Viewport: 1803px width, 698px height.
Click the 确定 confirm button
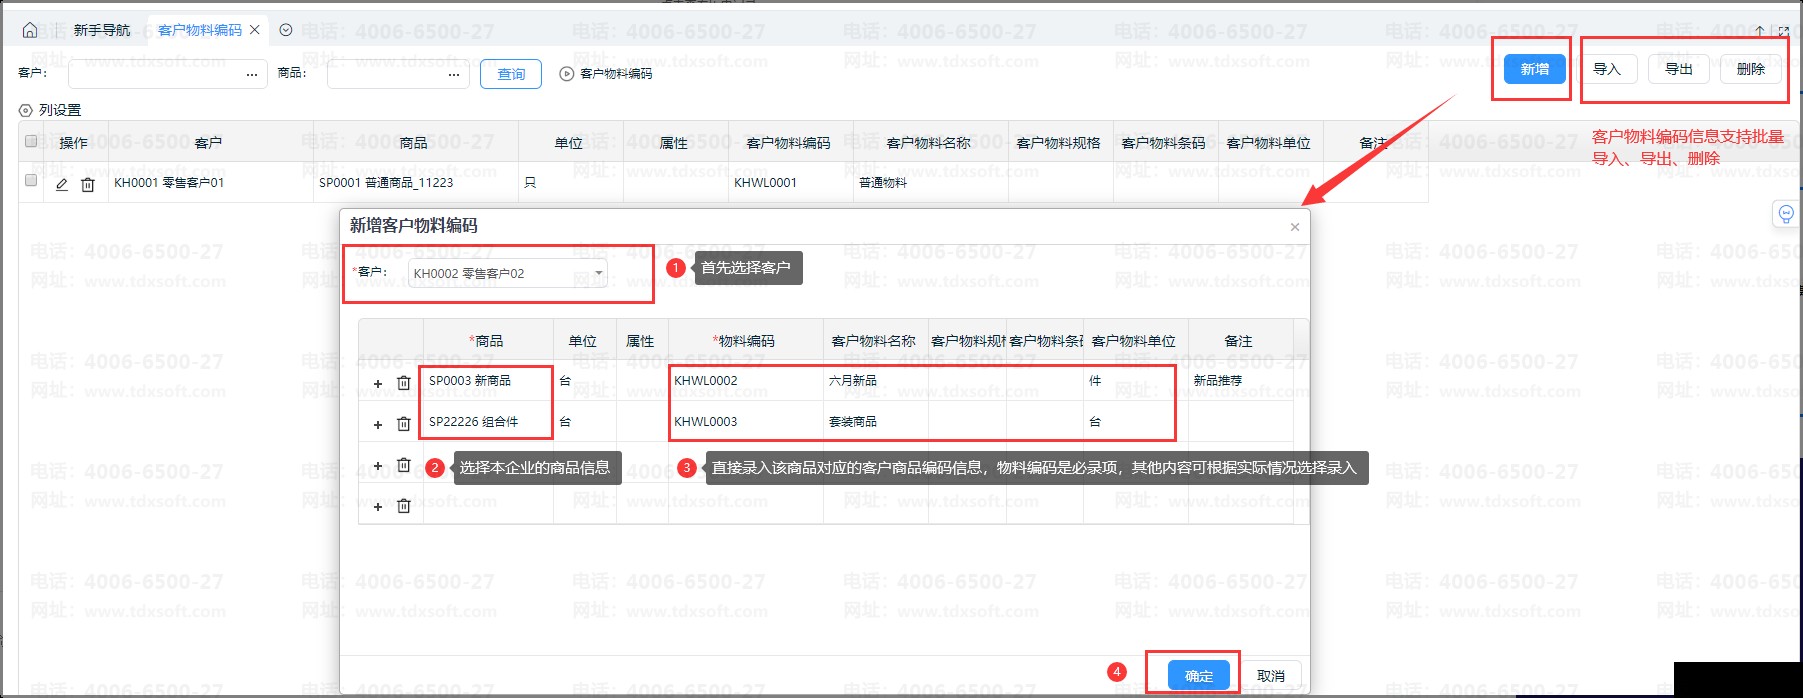point(1199,676)
